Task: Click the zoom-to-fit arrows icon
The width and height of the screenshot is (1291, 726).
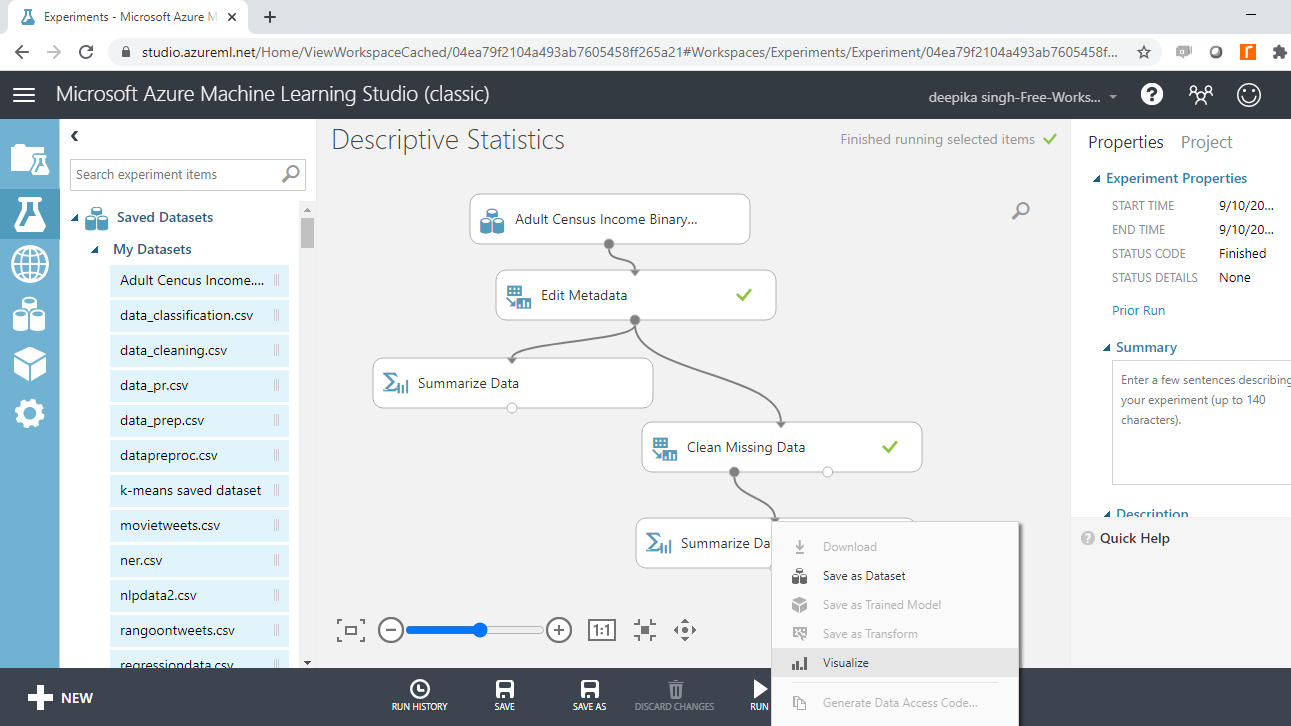Action: 645,630
